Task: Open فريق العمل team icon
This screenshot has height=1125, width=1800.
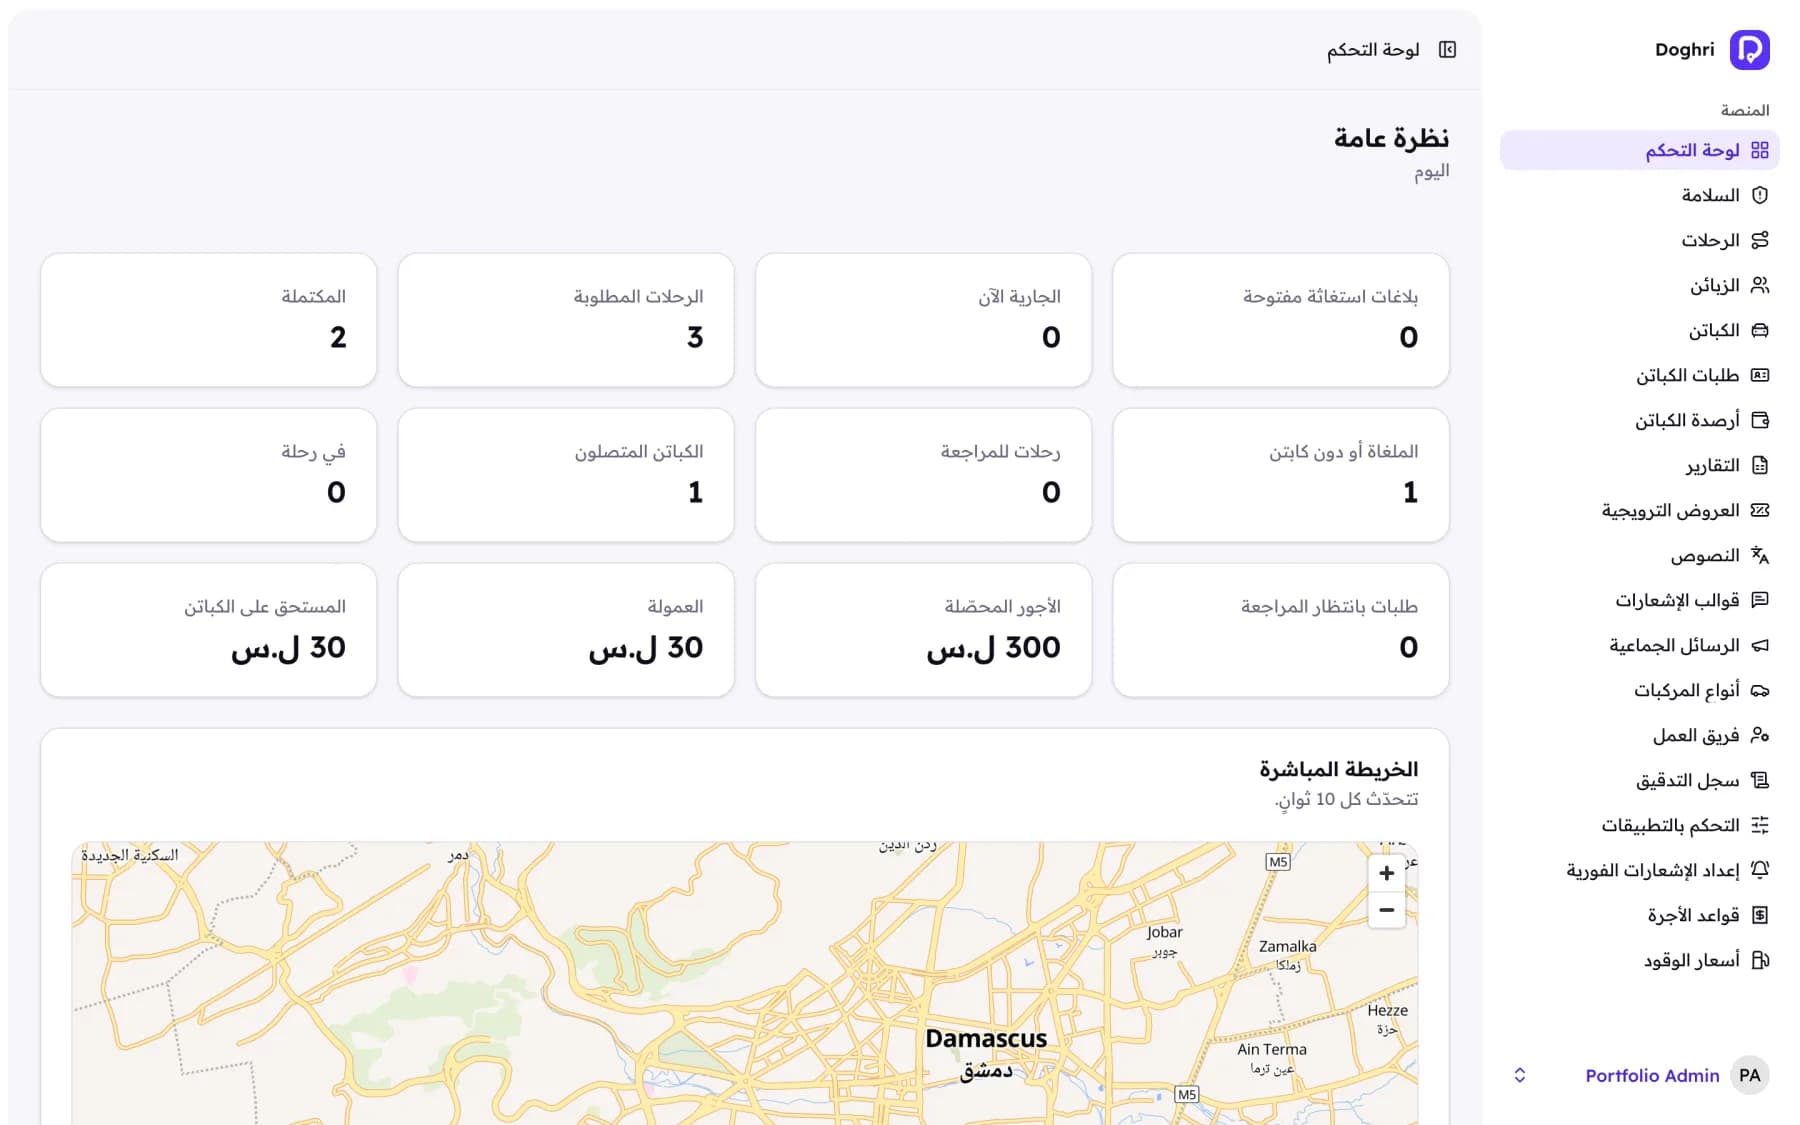Action: click(x=1760, y=735)
